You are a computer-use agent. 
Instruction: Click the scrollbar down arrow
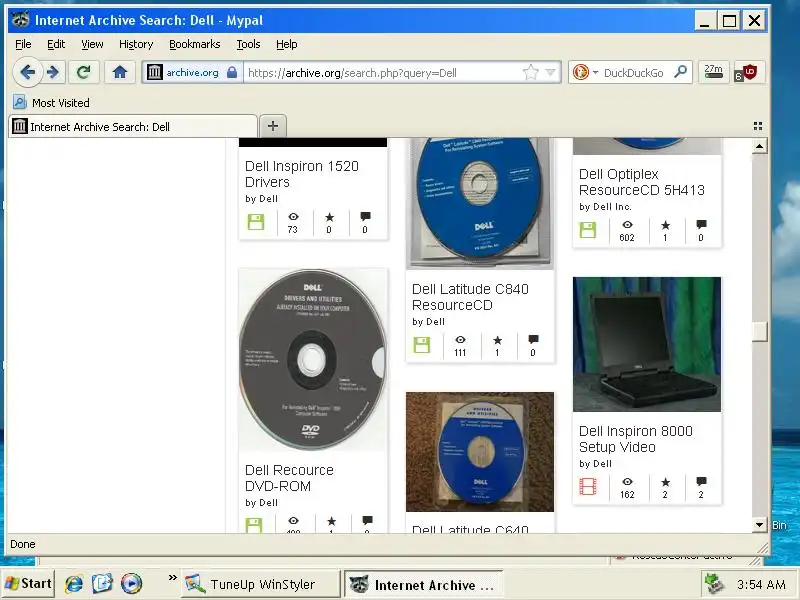tap(759, 524)
